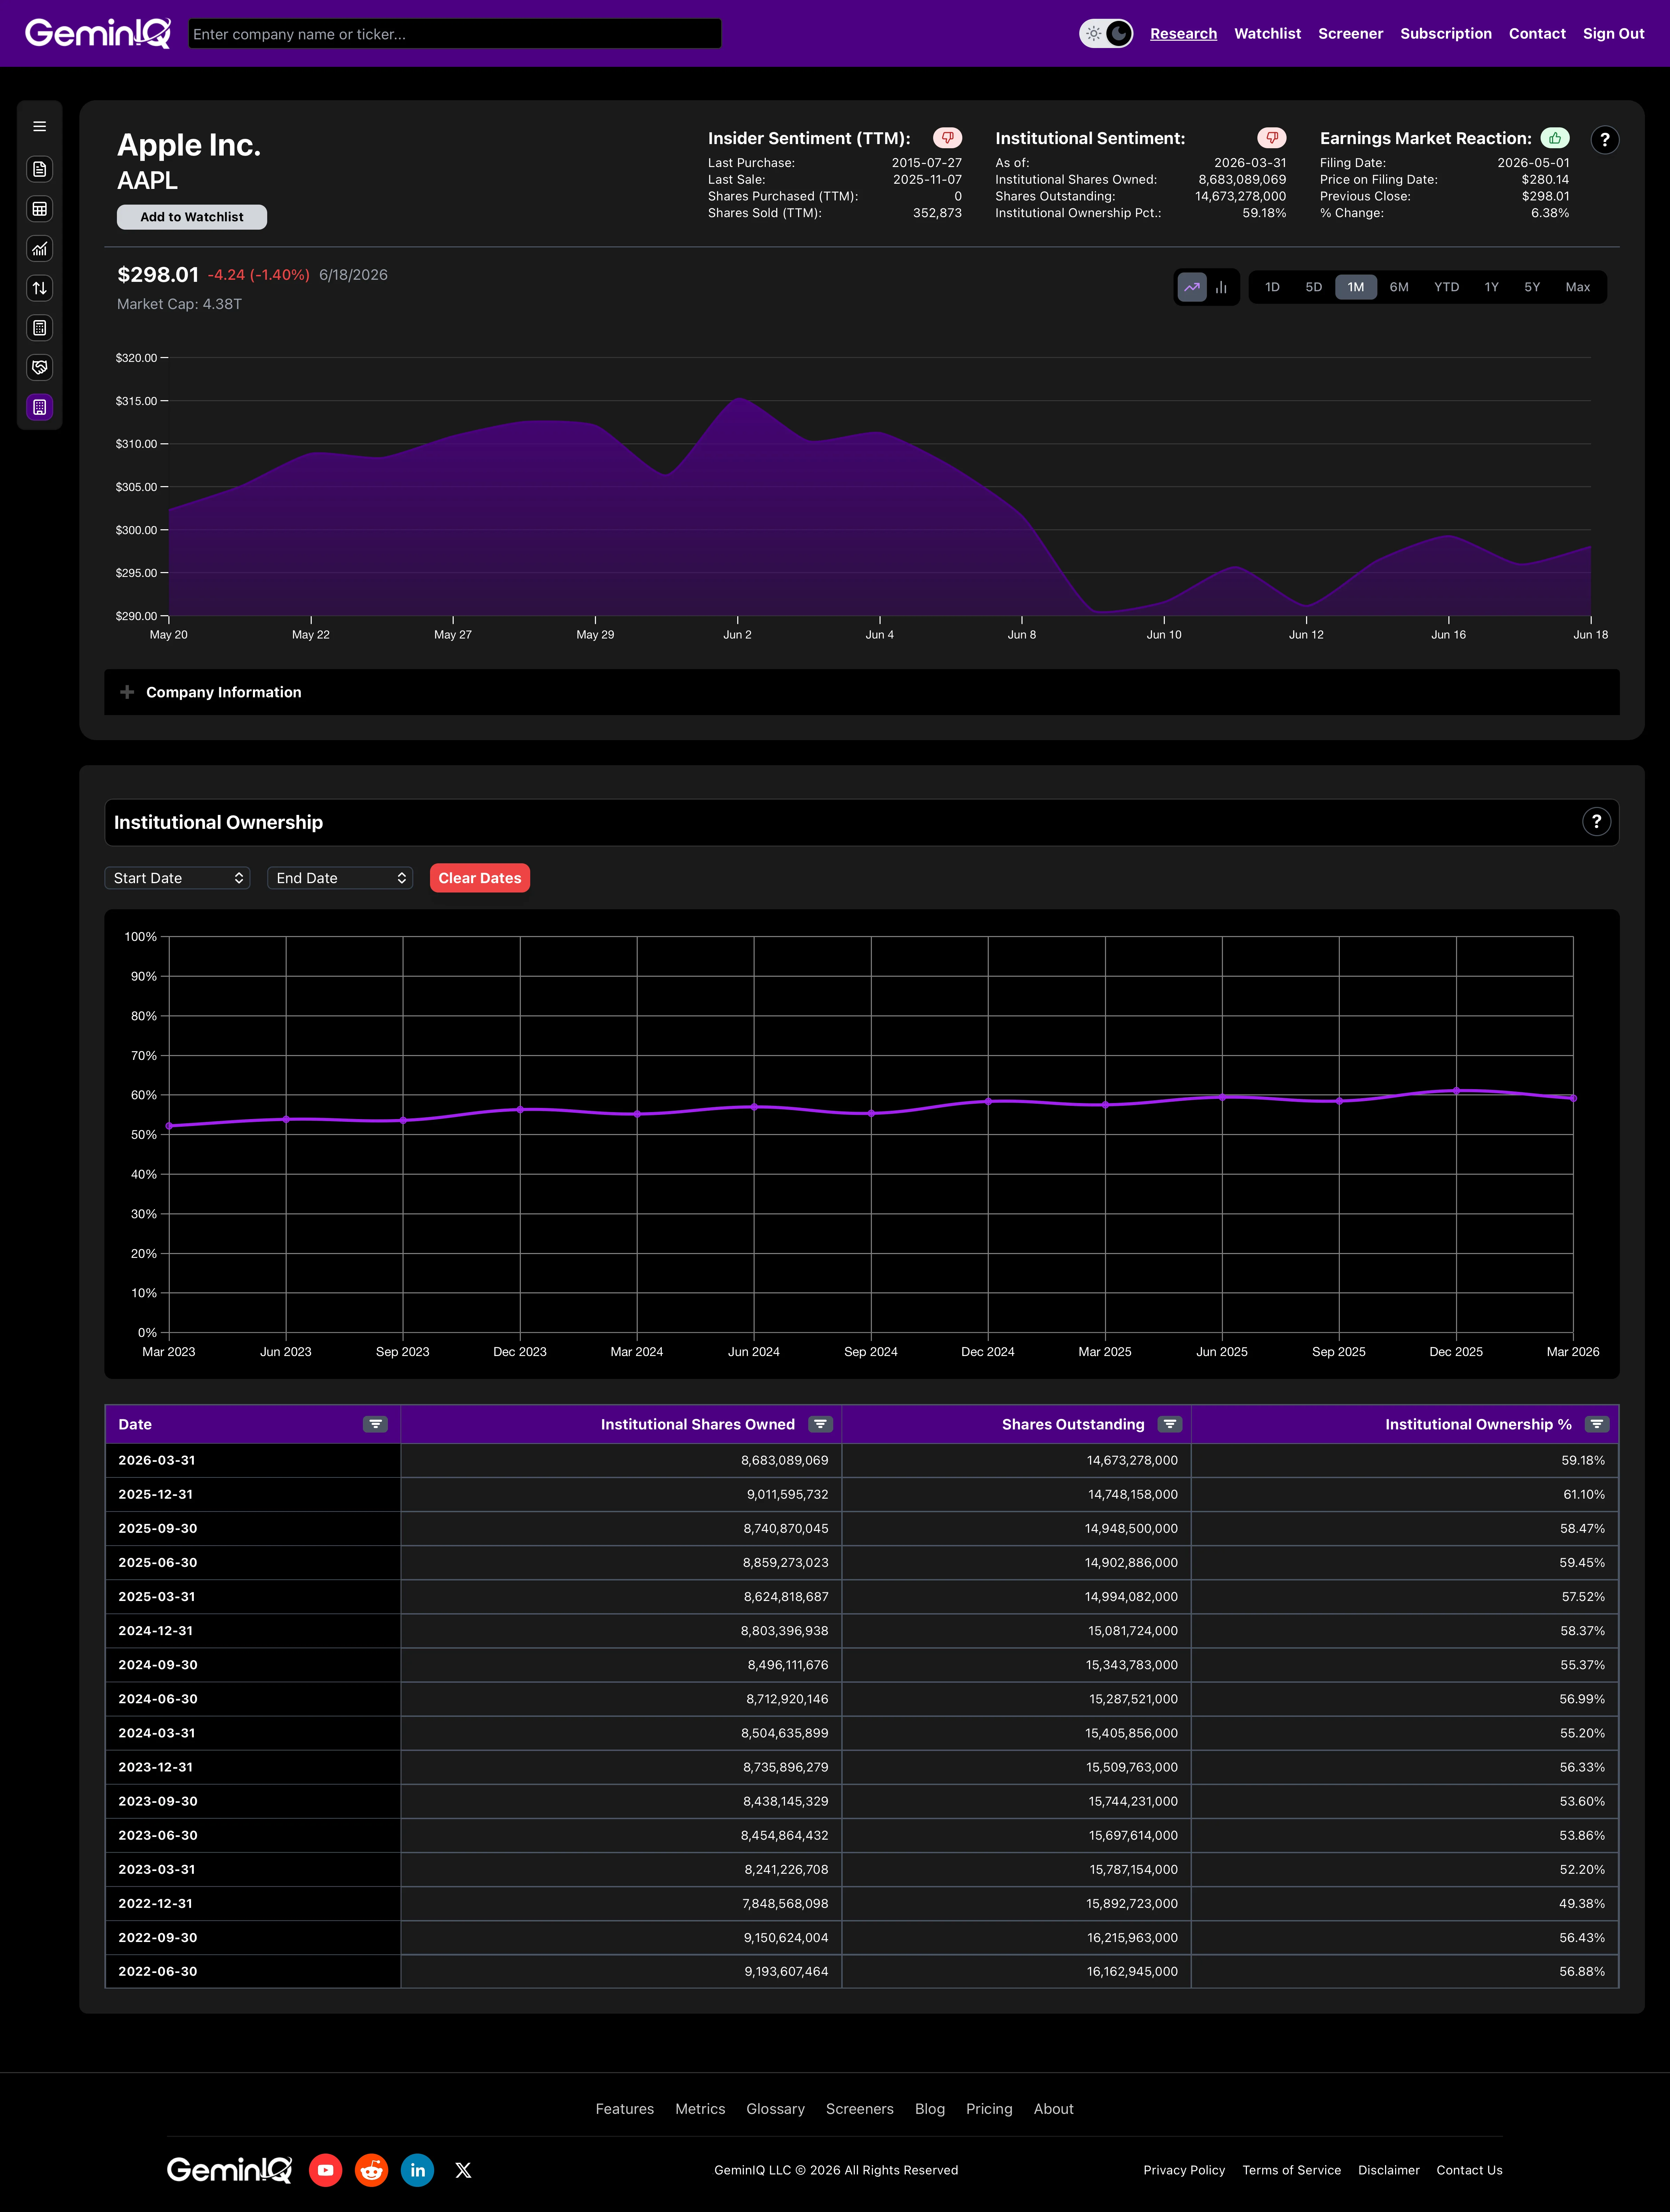The image size is (1670, 2212).
Task: Open the Pricing footer link
Action: (989, 2109)
